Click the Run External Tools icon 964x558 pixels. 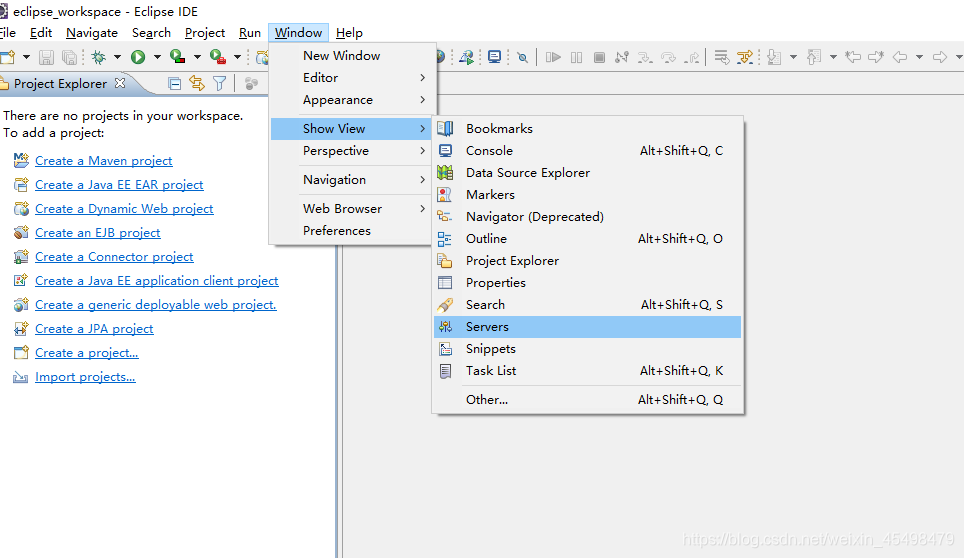tap(218, 57)
